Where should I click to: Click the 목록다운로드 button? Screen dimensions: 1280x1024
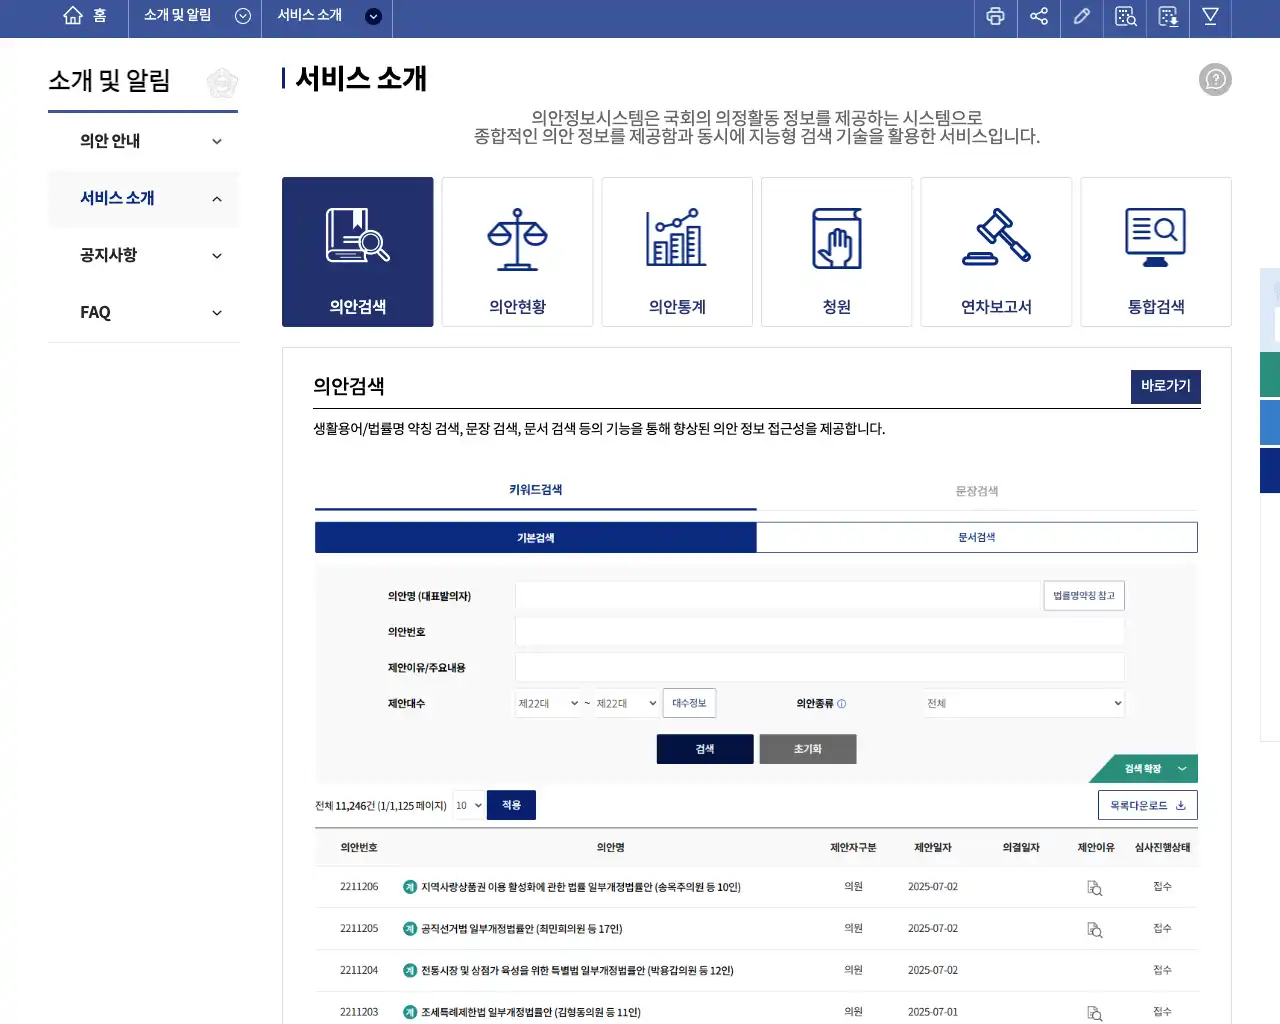tap(1148, 806)
